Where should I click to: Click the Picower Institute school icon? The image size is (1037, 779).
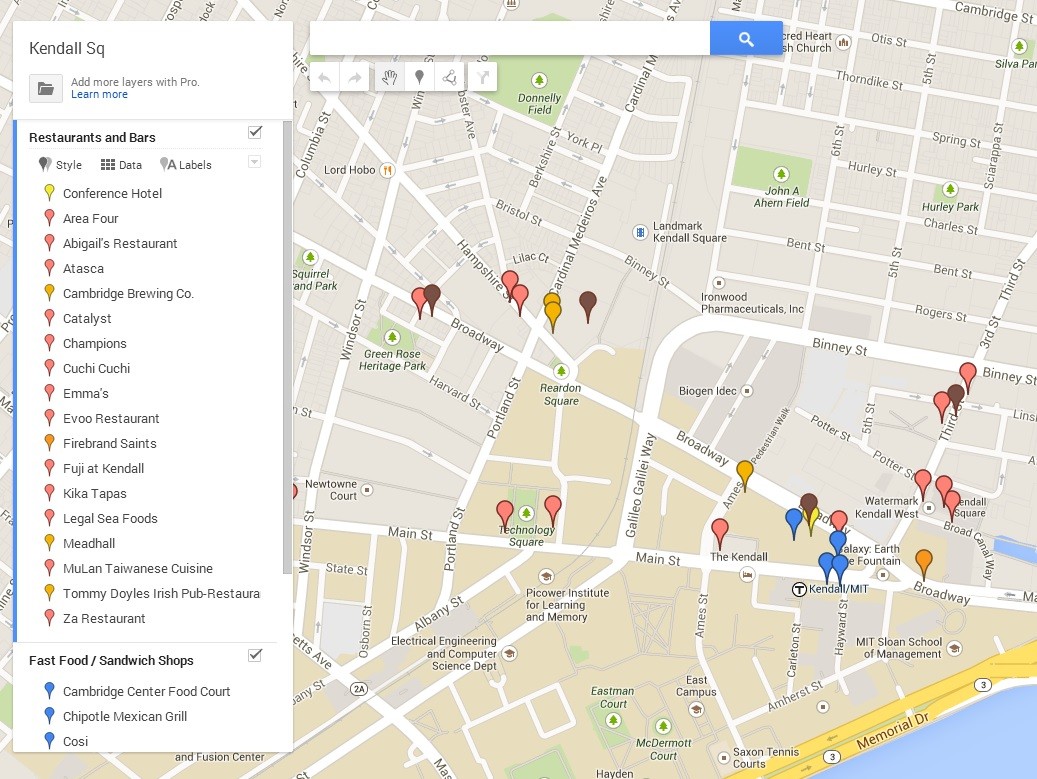point(546,576)
